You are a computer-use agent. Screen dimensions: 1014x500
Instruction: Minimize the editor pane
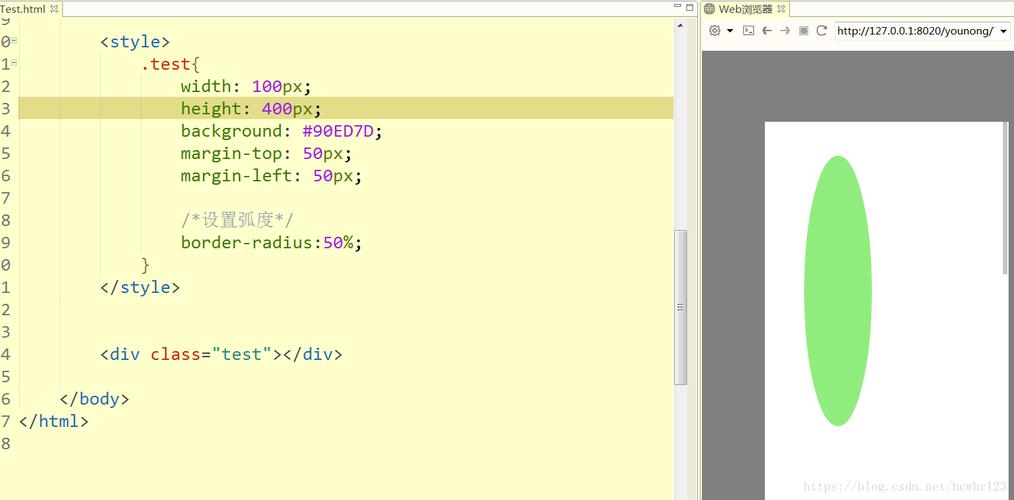pyautogui.click(x=676, y=8)
